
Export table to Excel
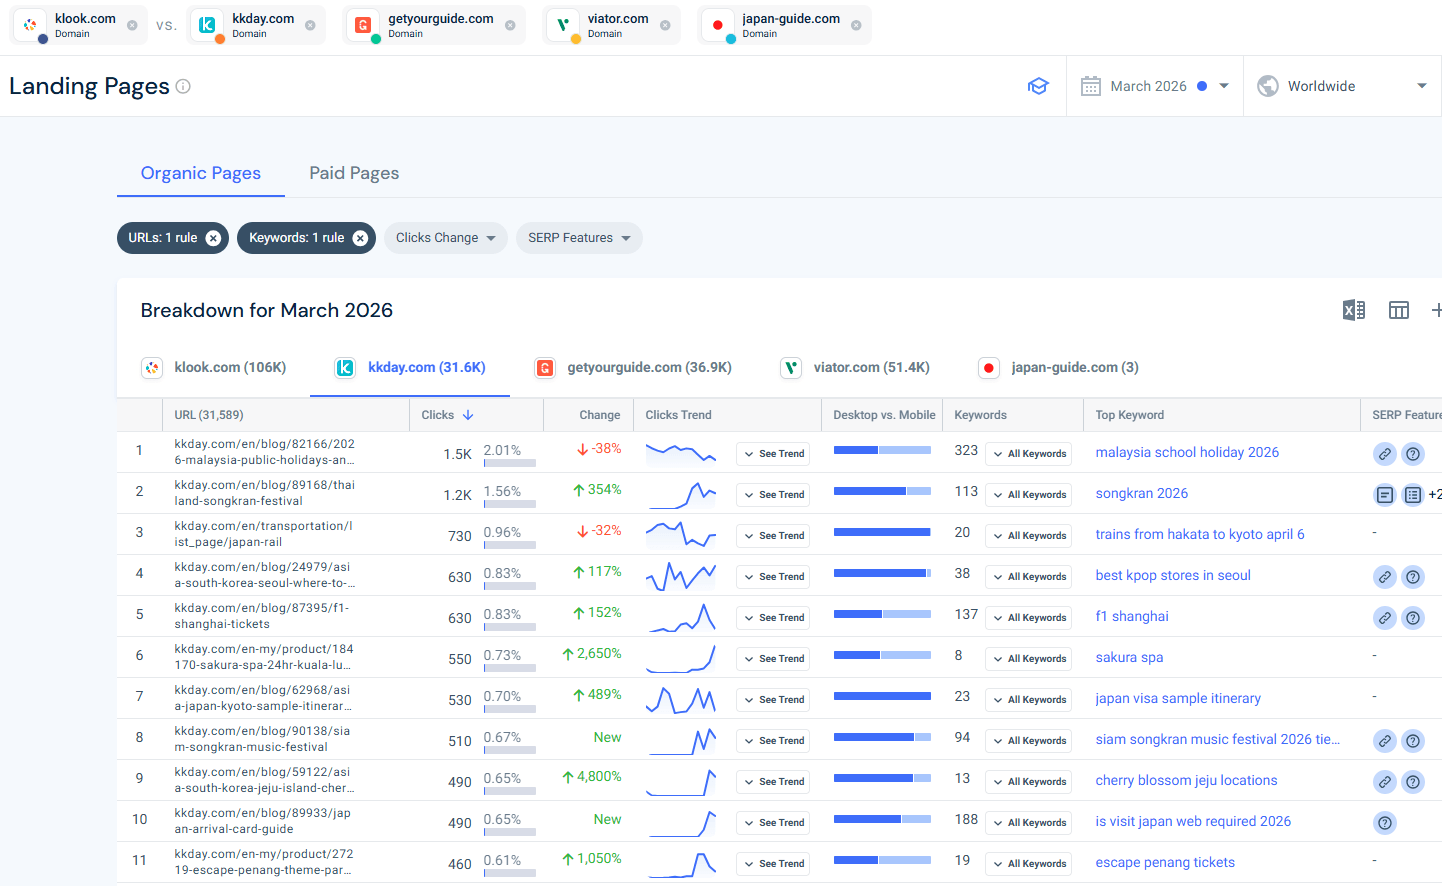[1354, 310]
